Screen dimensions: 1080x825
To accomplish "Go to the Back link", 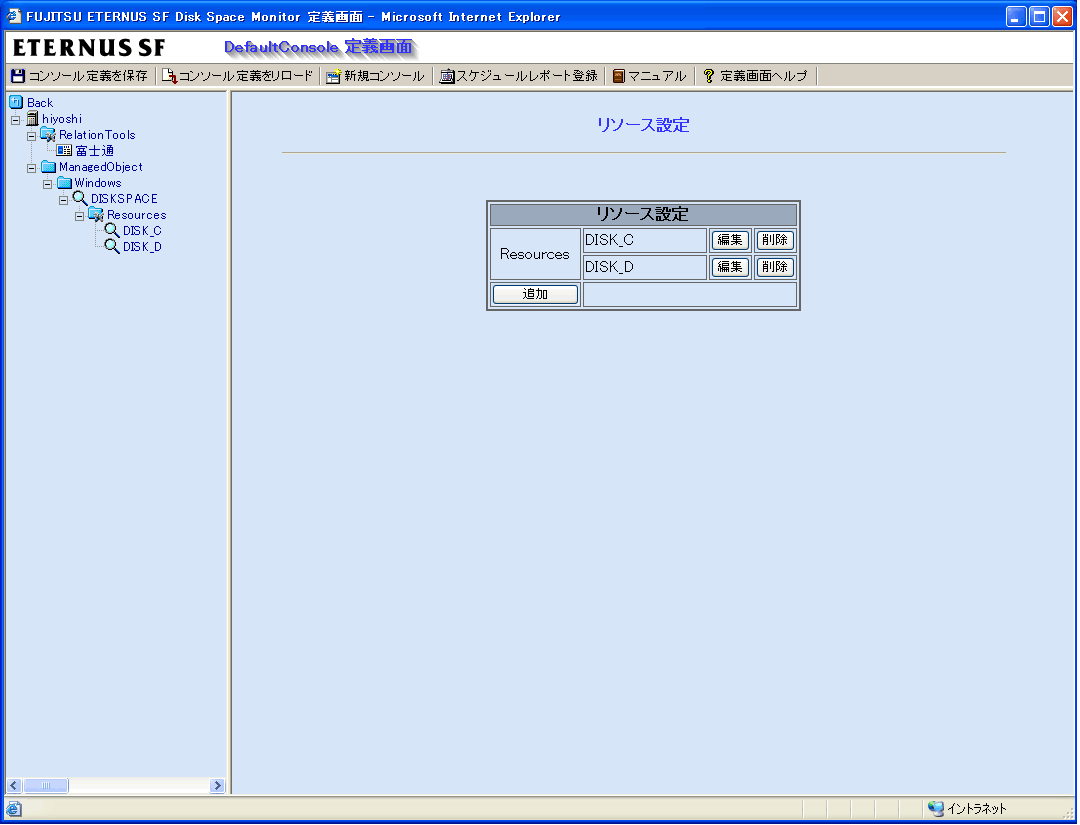I will (40, 103).
